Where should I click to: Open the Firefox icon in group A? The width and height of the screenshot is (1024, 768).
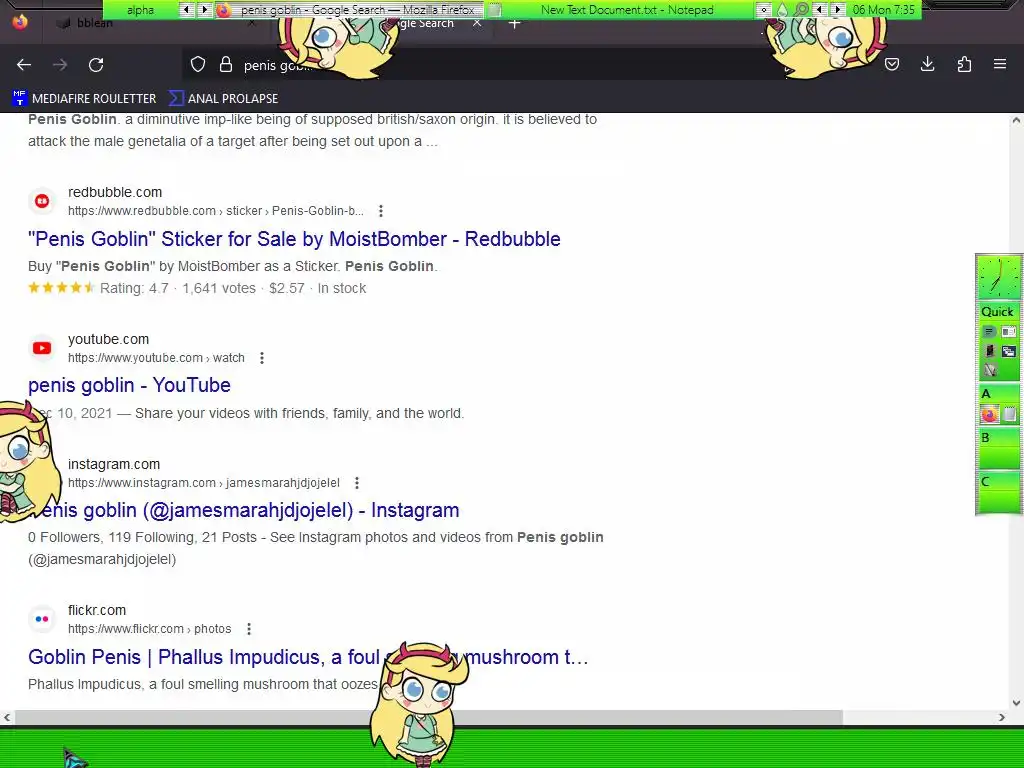pos(989,414)
